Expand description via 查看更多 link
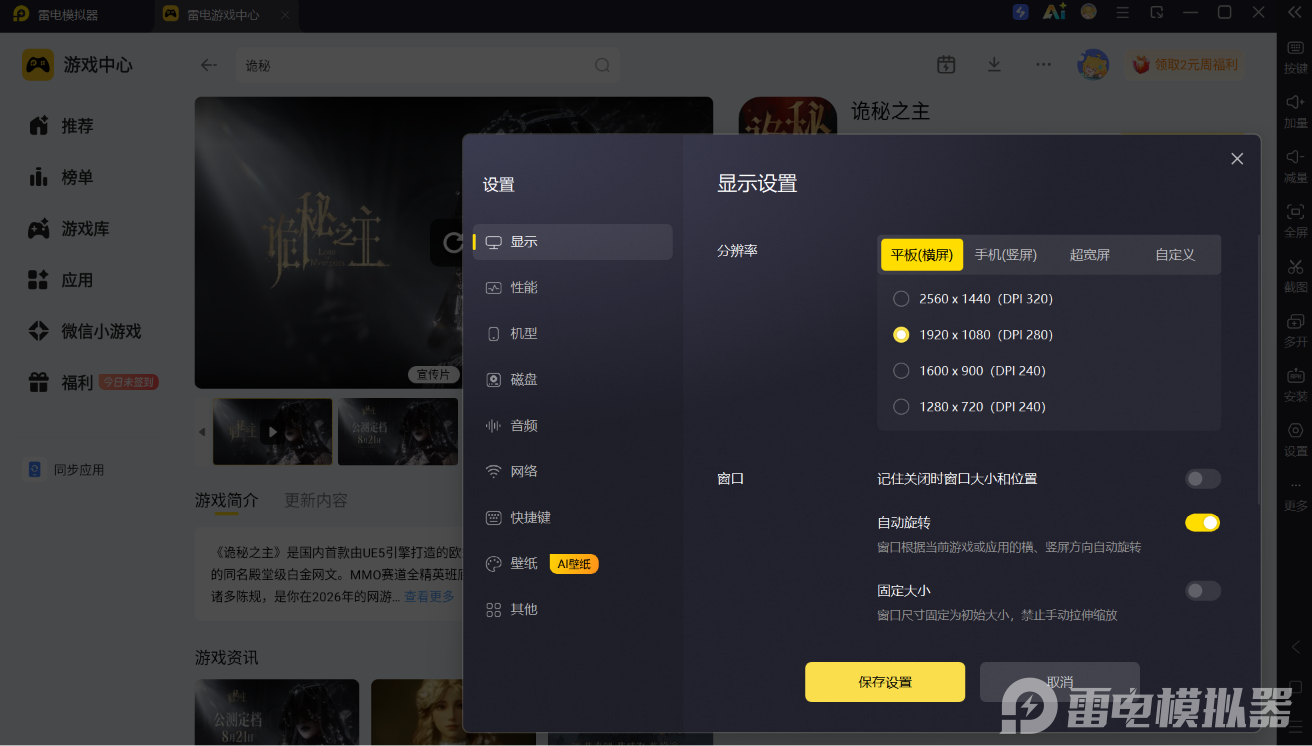 click(429, 597)
